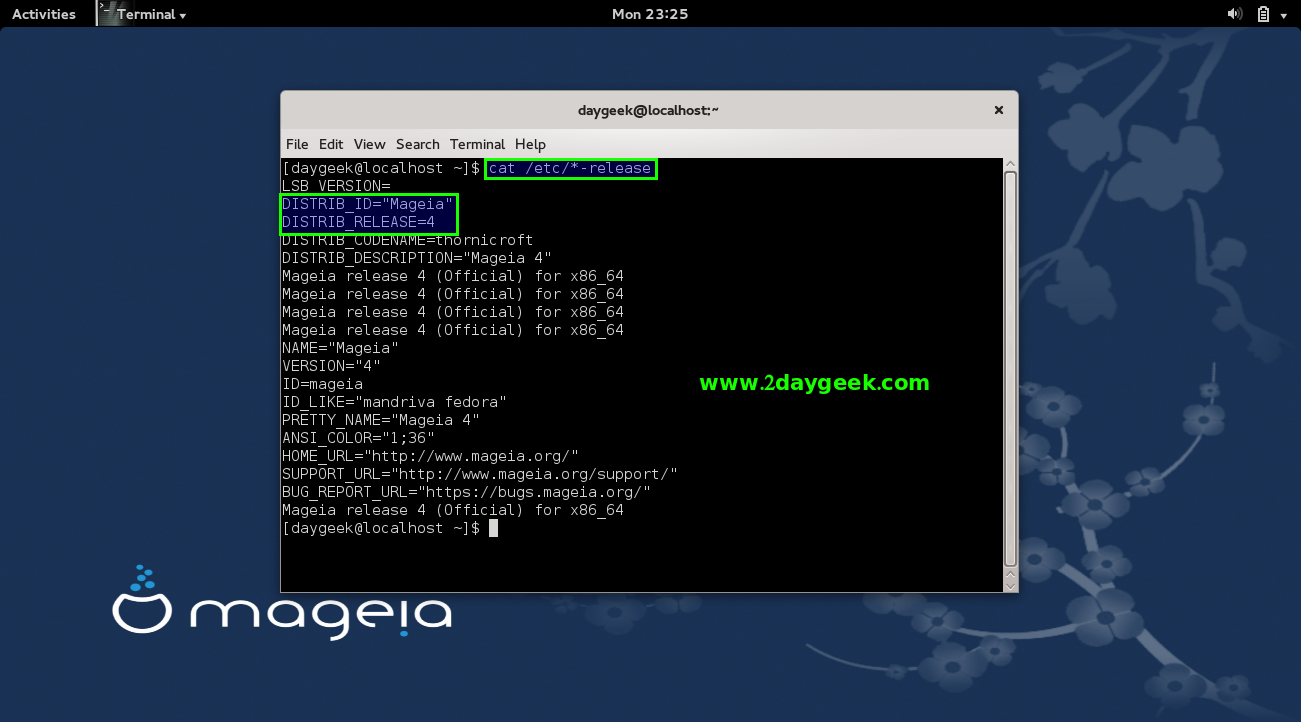Expand the Terminal app menu arrow
This screenshot has width=1301, height=722.
click(183, 15)
